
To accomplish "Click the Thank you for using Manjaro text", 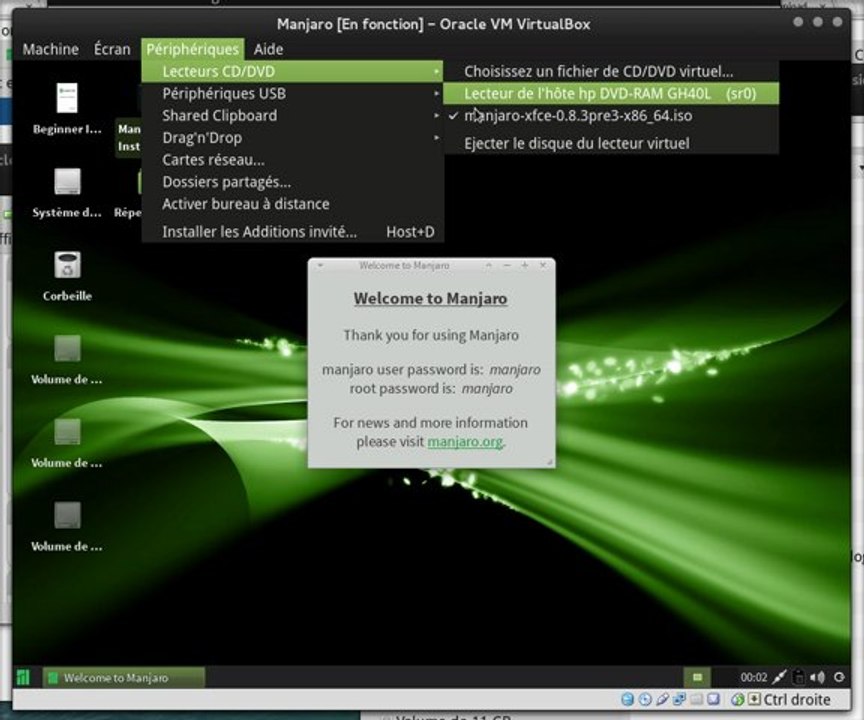I will (x=431, y=335).
